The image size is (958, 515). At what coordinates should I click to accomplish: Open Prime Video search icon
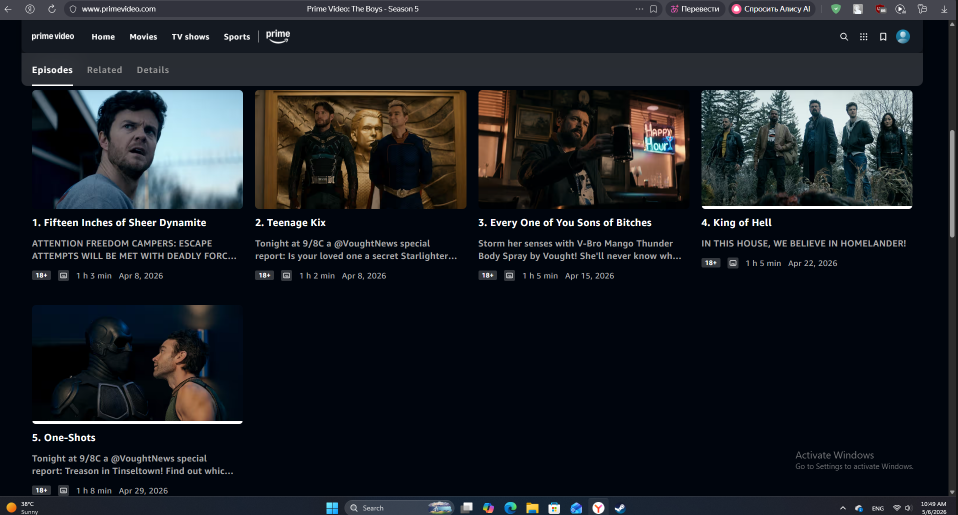point(844,37)
